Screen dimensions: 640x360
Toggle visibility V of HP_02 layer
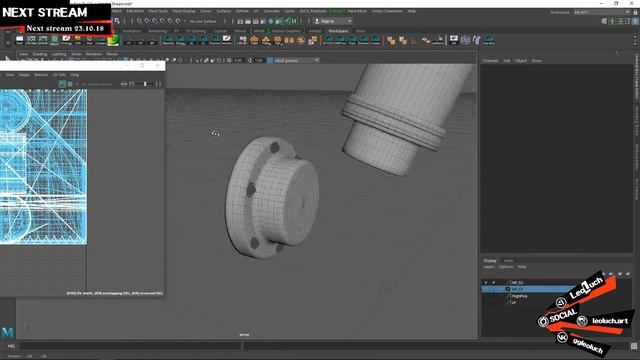pos(486,282)
